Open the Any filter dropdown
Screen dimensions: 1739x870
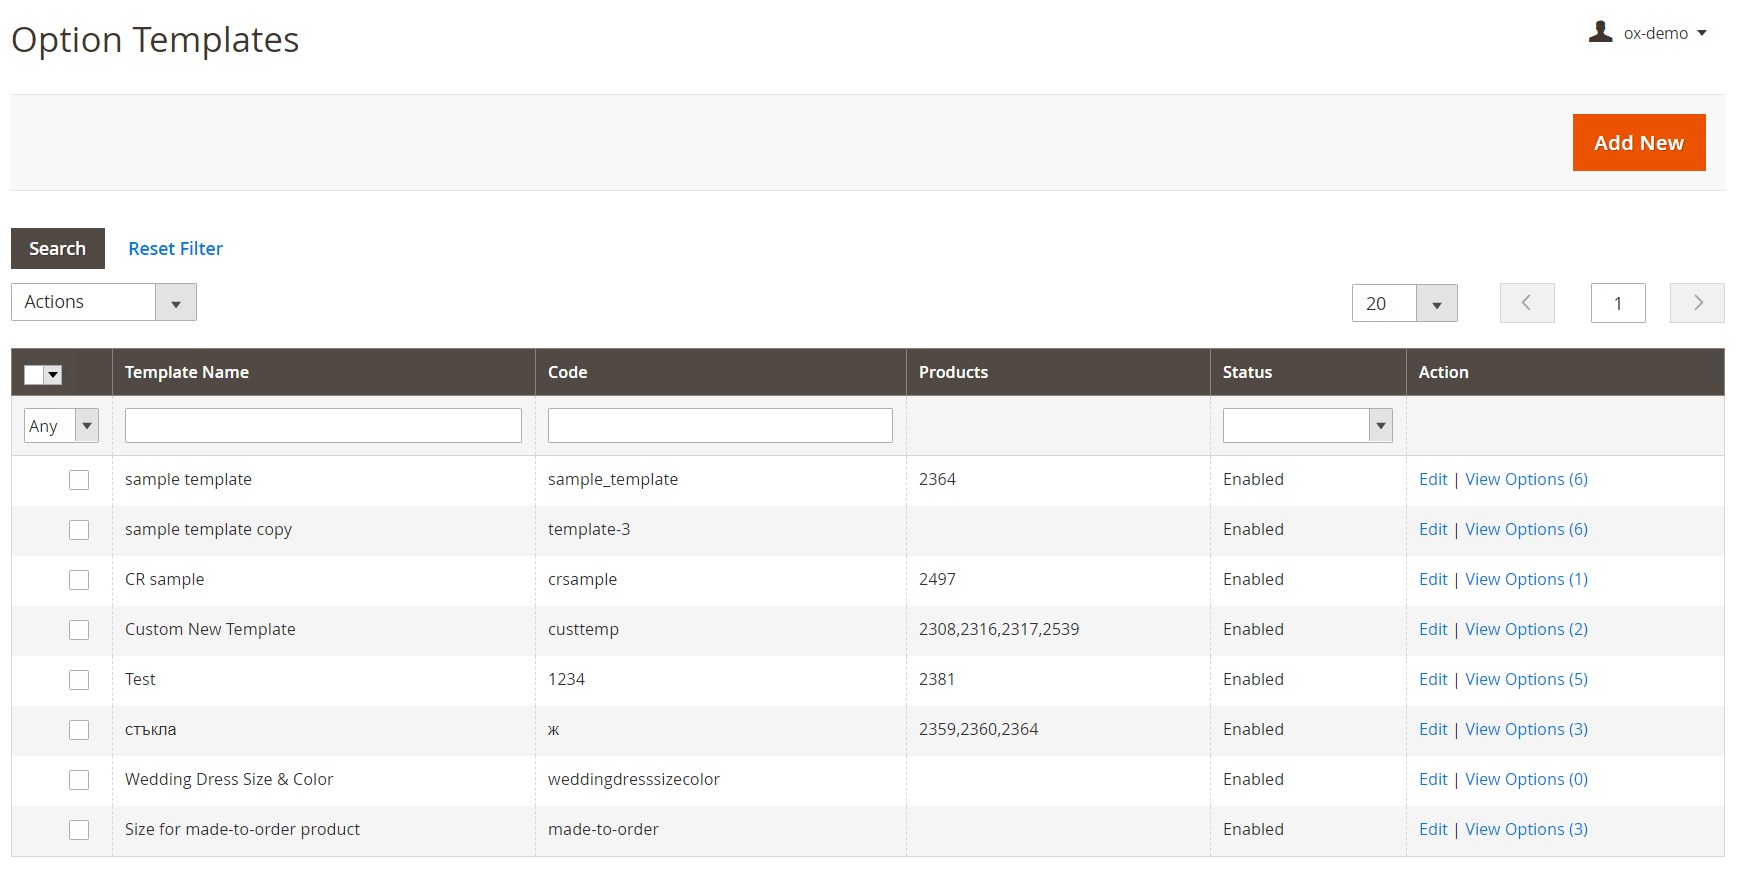tap(61, 426)
